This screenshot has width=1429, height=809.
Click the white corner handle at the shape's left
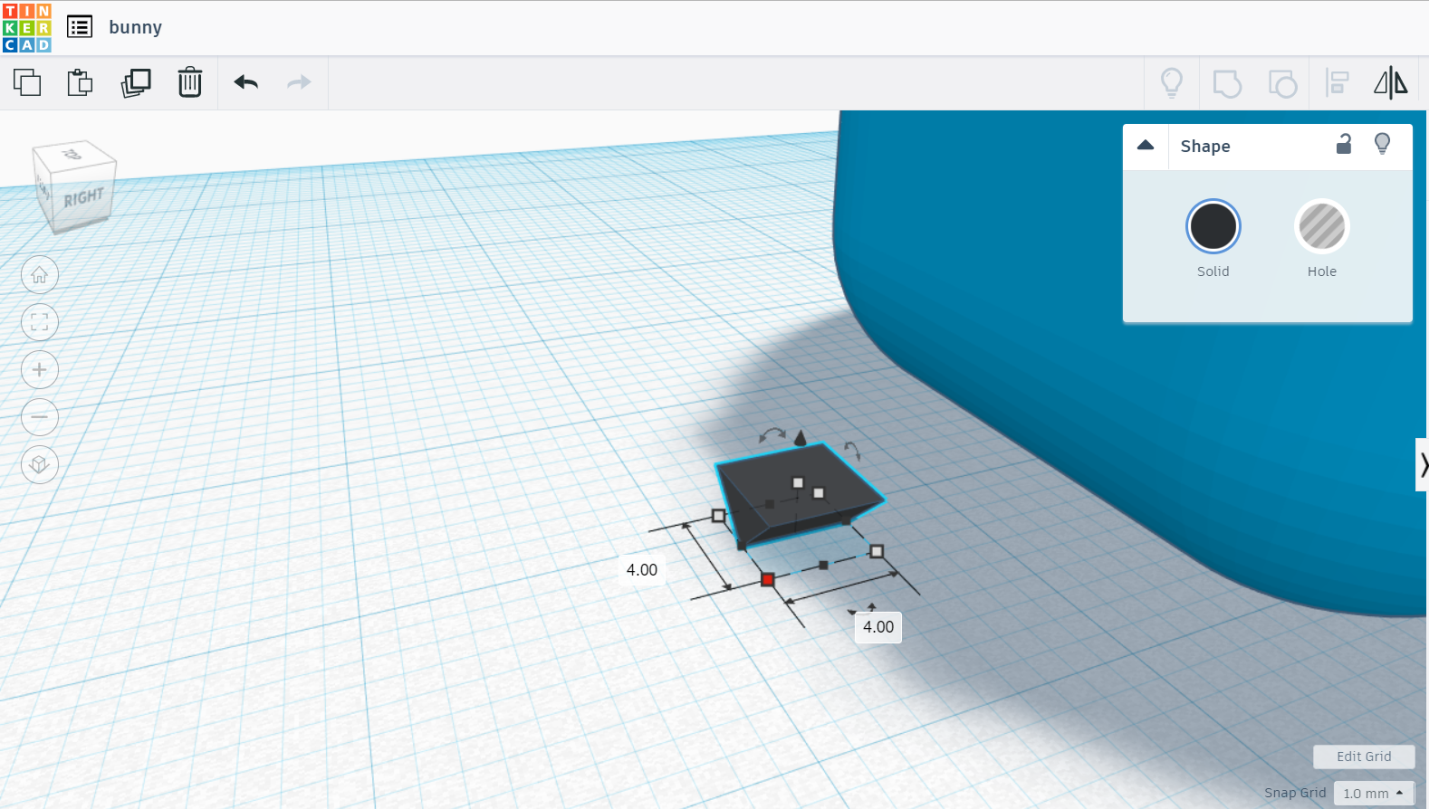pos(718,516)
